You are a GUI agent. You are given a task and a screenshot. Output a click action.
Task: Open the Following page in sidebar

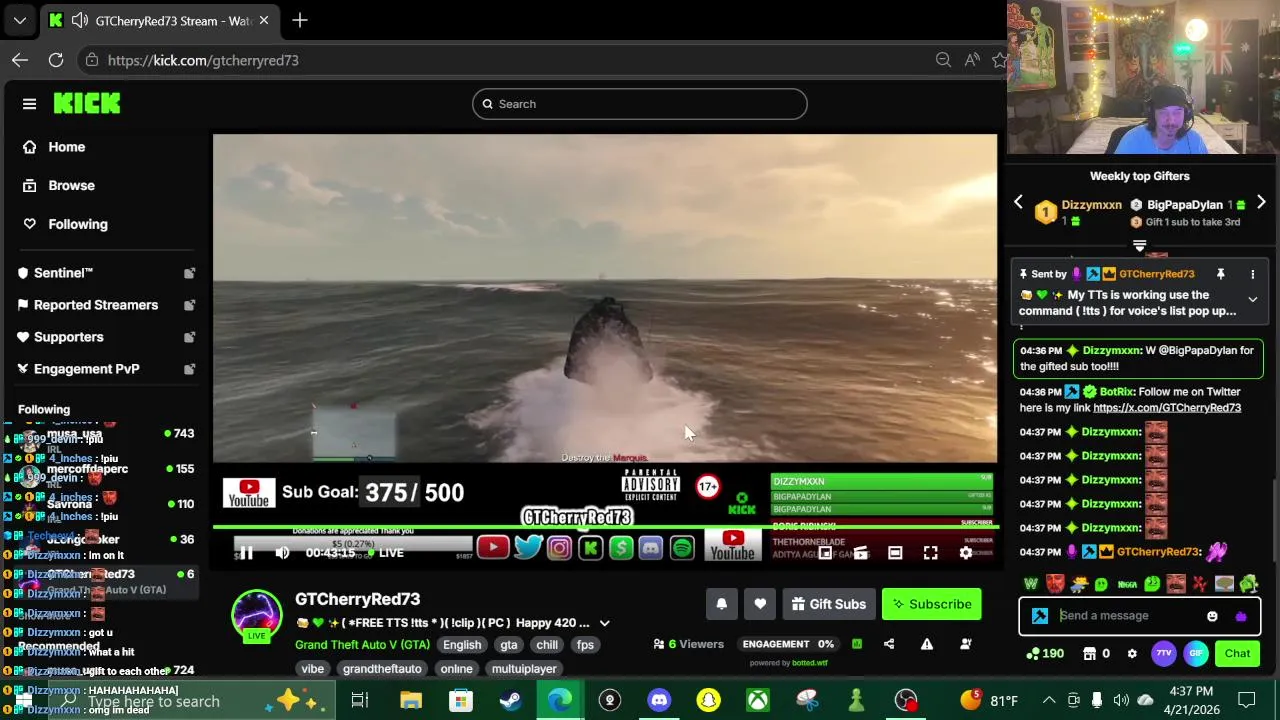[78, 224]
